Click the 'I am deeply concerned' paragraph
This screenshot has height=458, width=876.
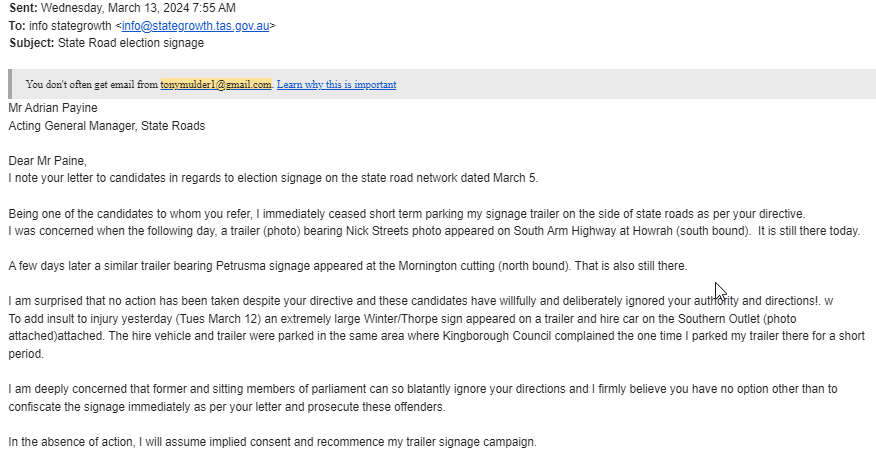[x=423, y=398]
